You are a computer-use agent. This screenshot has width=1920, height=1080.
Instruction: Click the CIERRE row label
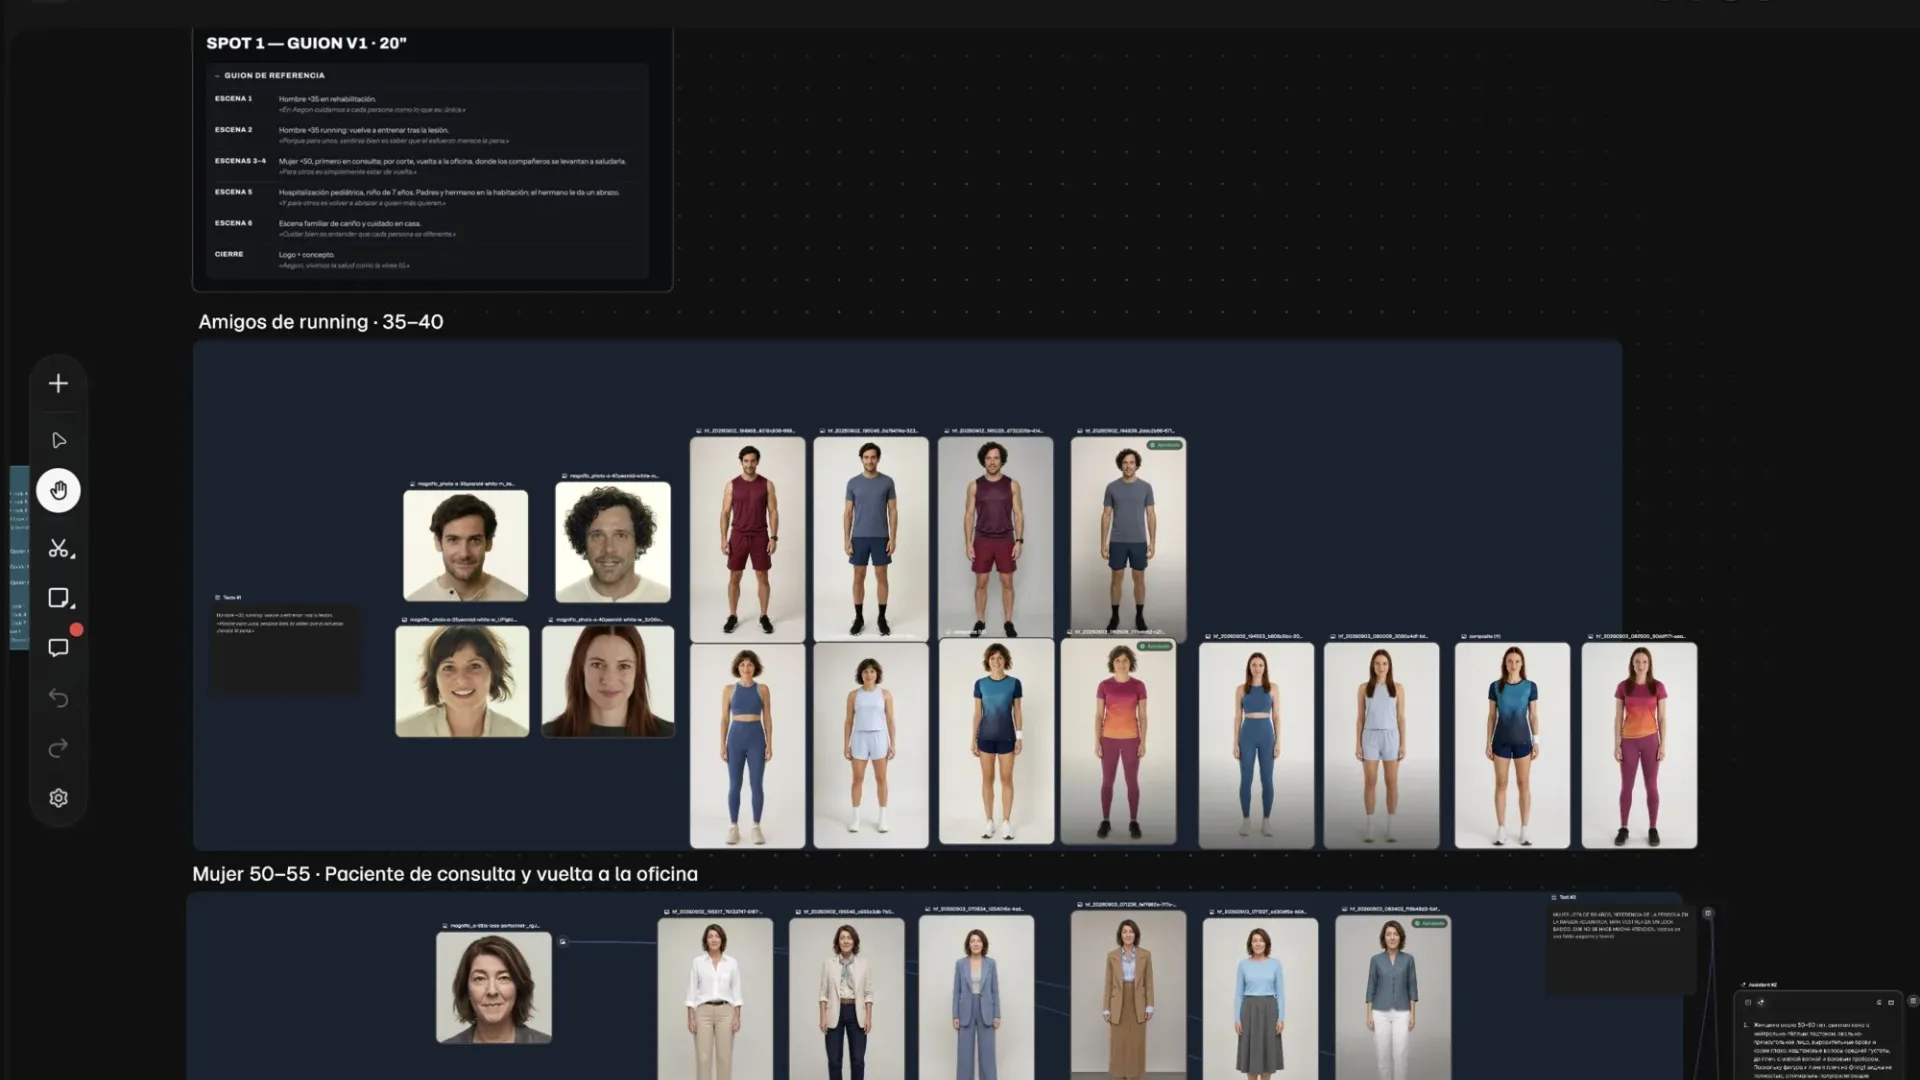(x=229, y=254)
